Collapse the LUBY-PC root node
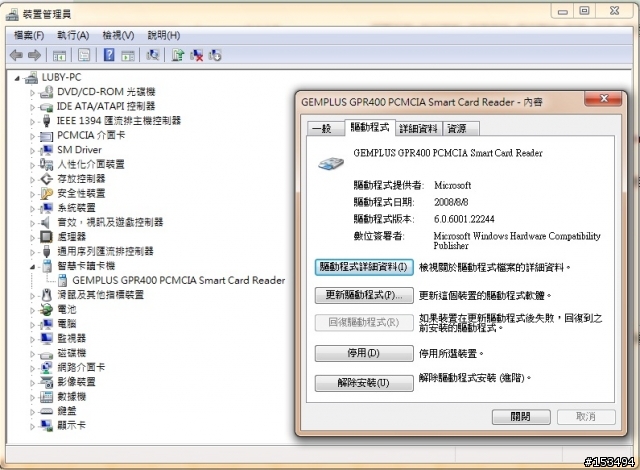Viewport: 640px width, 470px height. (x=17, y=78)
